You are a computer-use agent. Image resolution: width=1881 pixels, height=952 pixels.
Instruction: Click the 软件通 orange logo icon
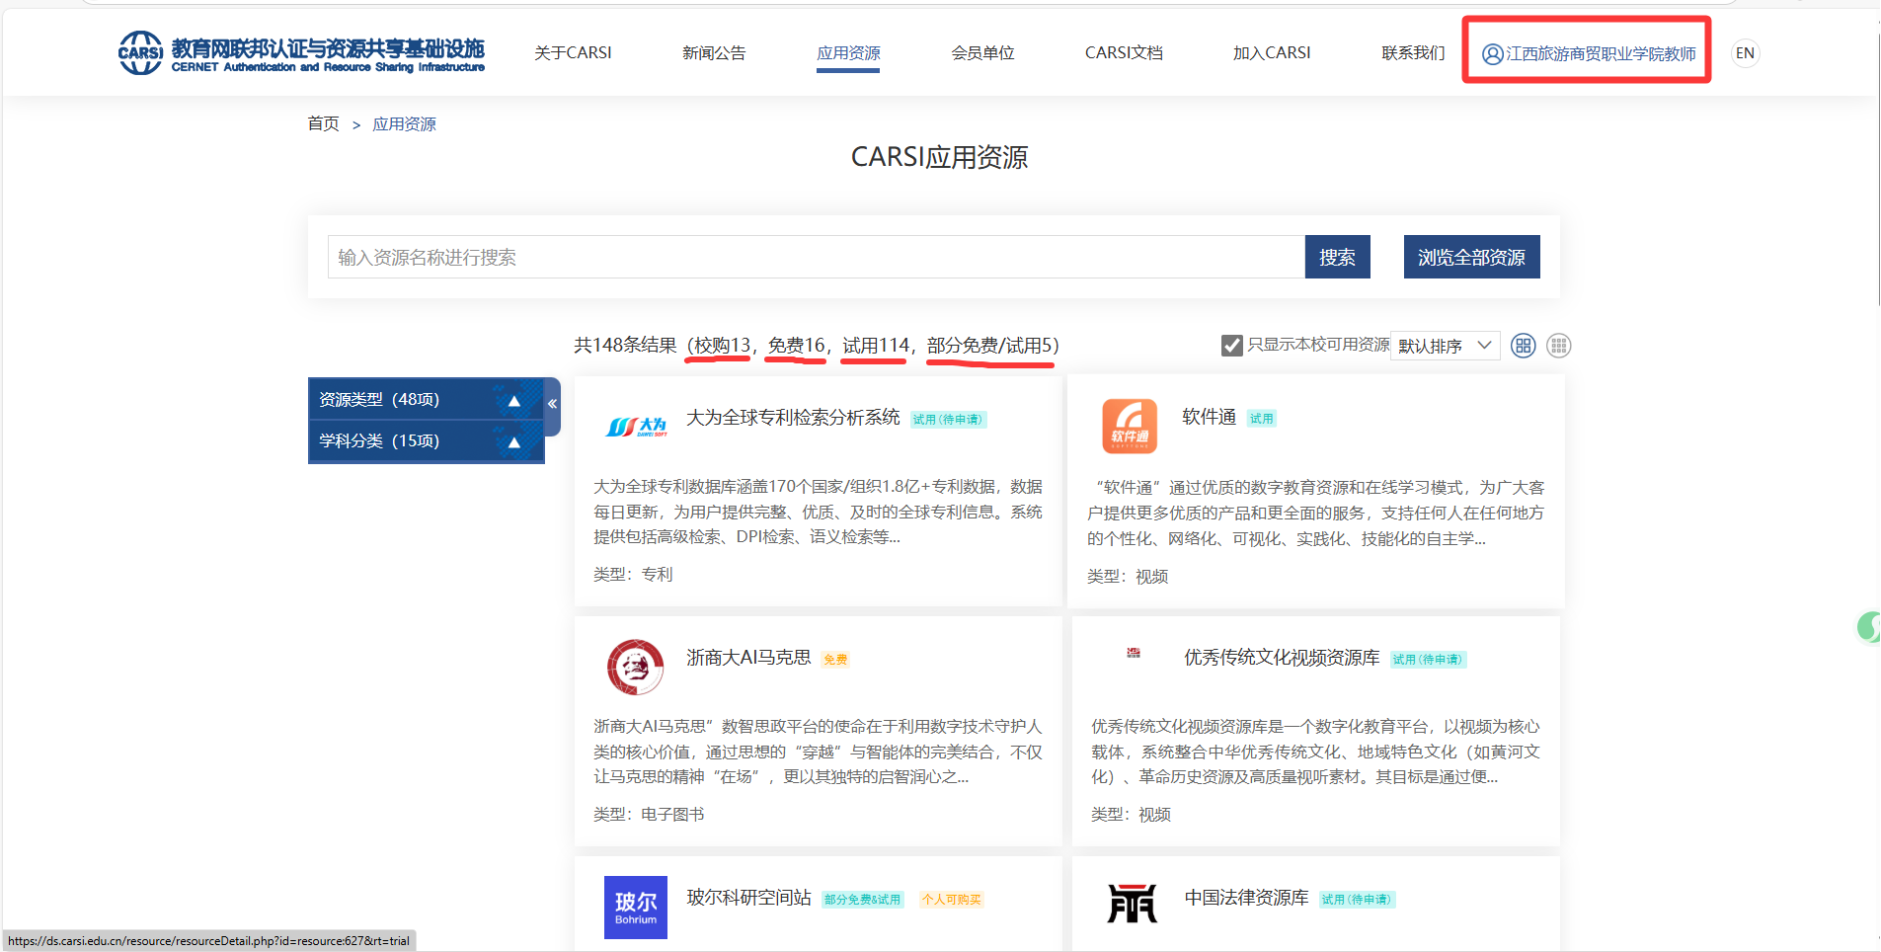[x=1129, y=425]
